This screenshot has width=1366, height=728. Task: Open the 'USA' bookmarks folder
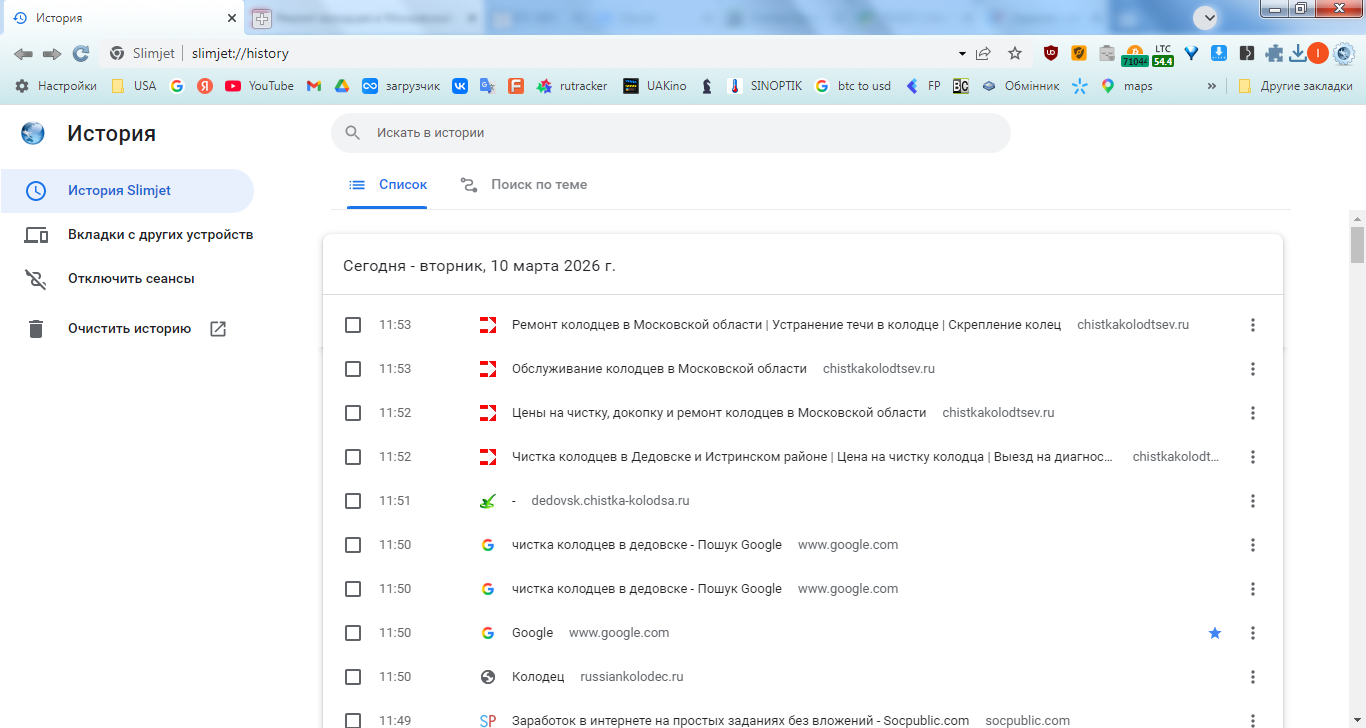click(x=133, y=86)
